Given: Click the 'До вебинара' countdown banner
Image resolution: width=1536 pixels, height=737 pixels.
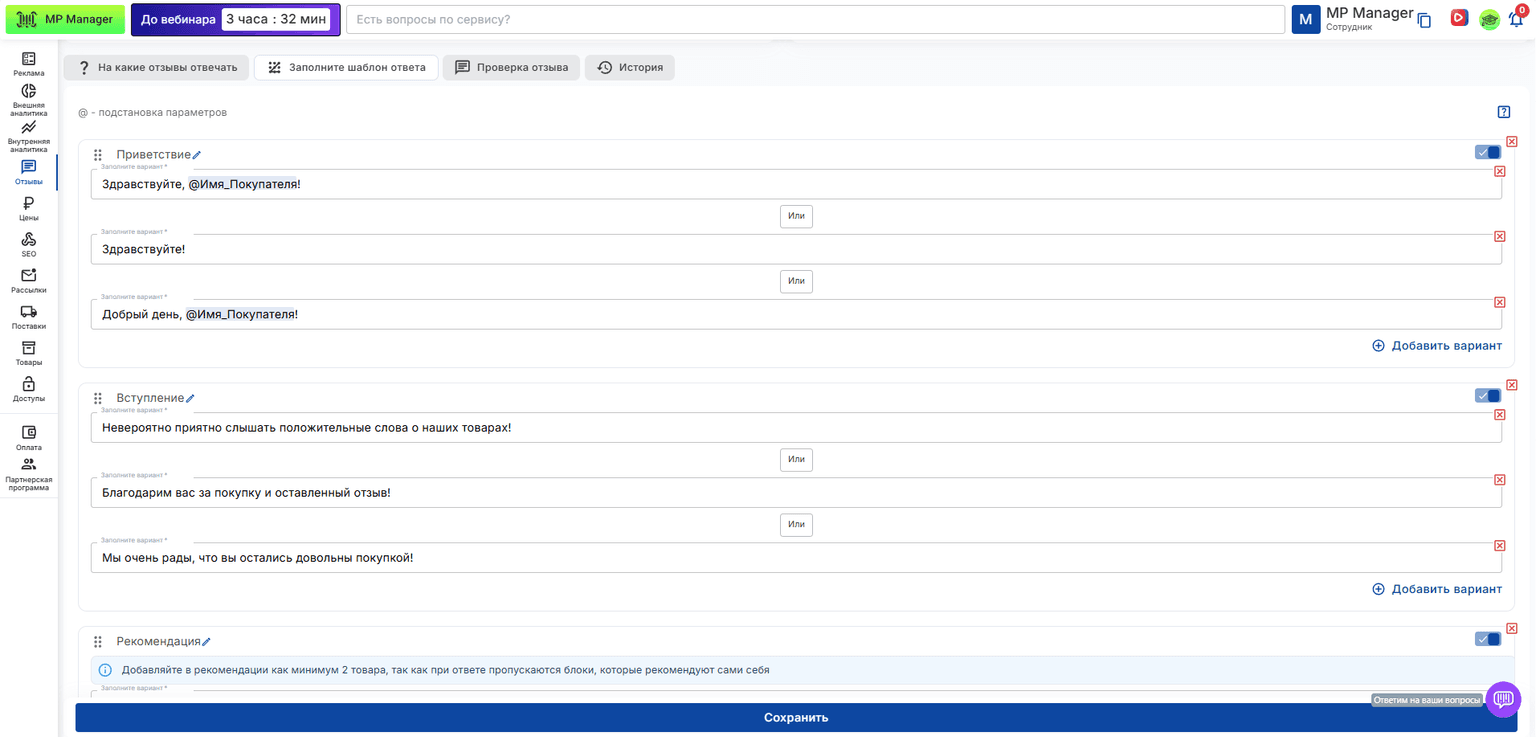Looking at the screenshot, I should (x=235, y=19).
